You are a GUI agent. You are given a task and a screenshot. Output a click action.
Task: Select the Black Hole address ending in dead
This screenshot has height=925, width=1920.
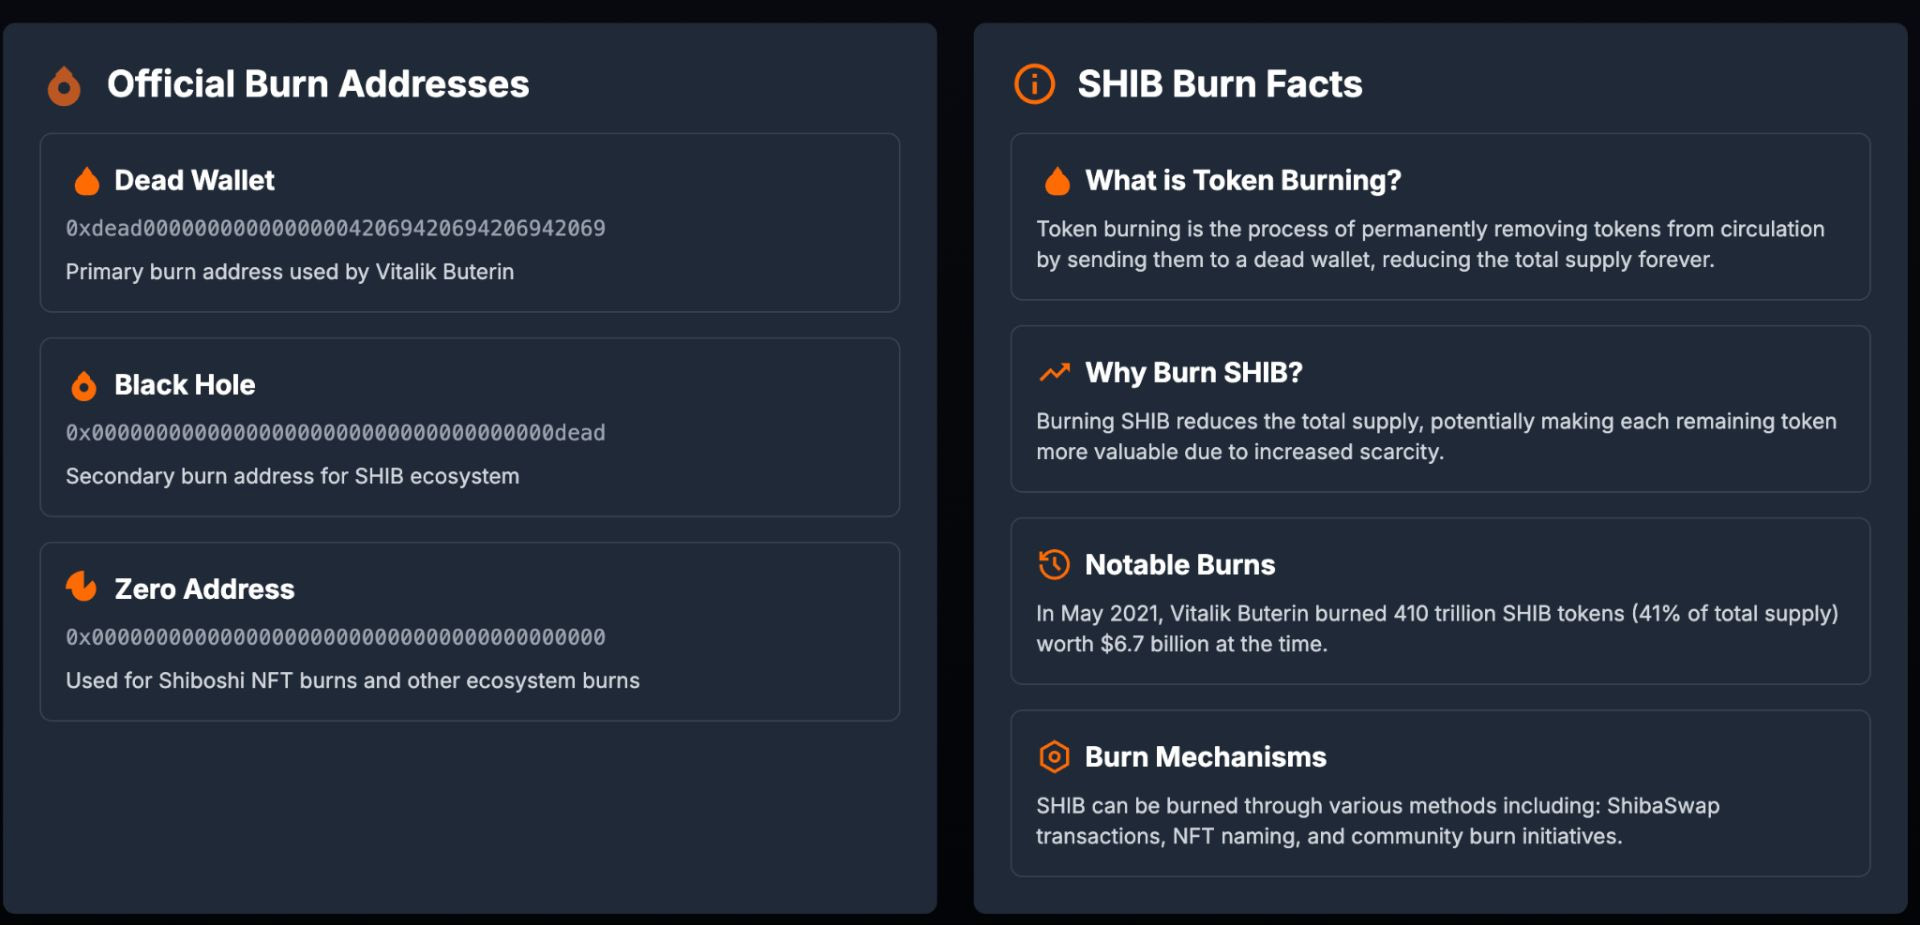point(335,433)
